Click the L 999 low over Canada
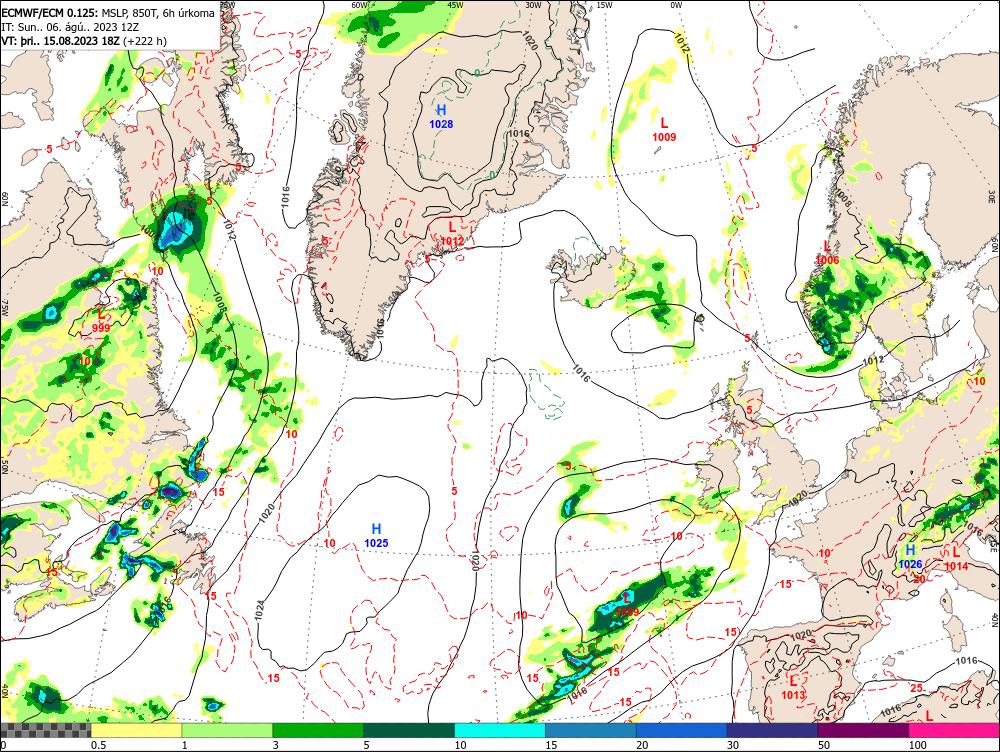The image size is (1000, 752). [101, 321]
